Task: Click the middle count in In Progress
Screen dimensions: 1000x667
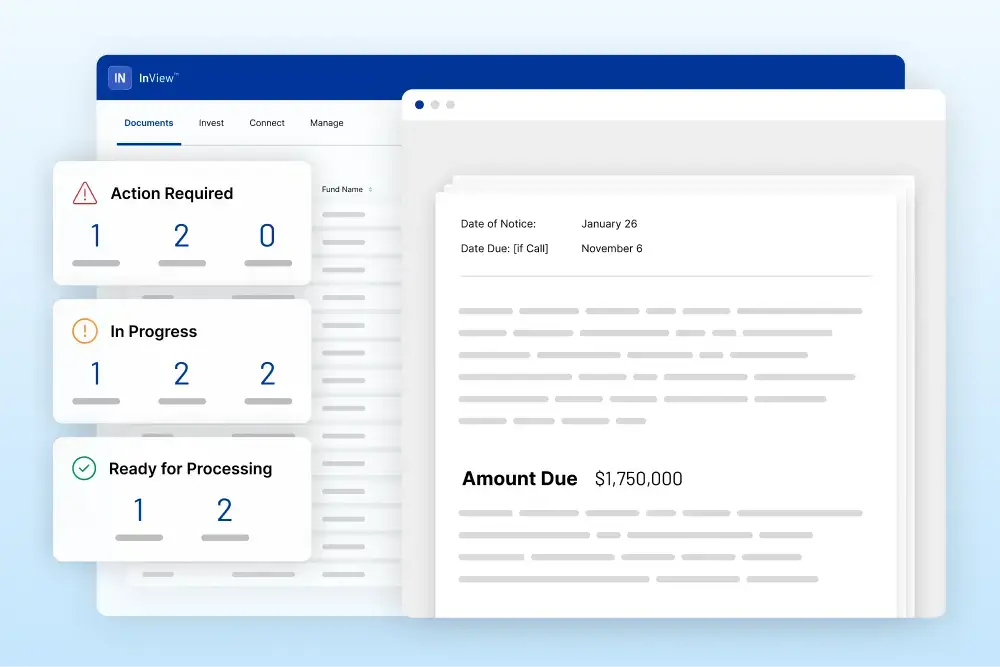Action: [182, 374]
